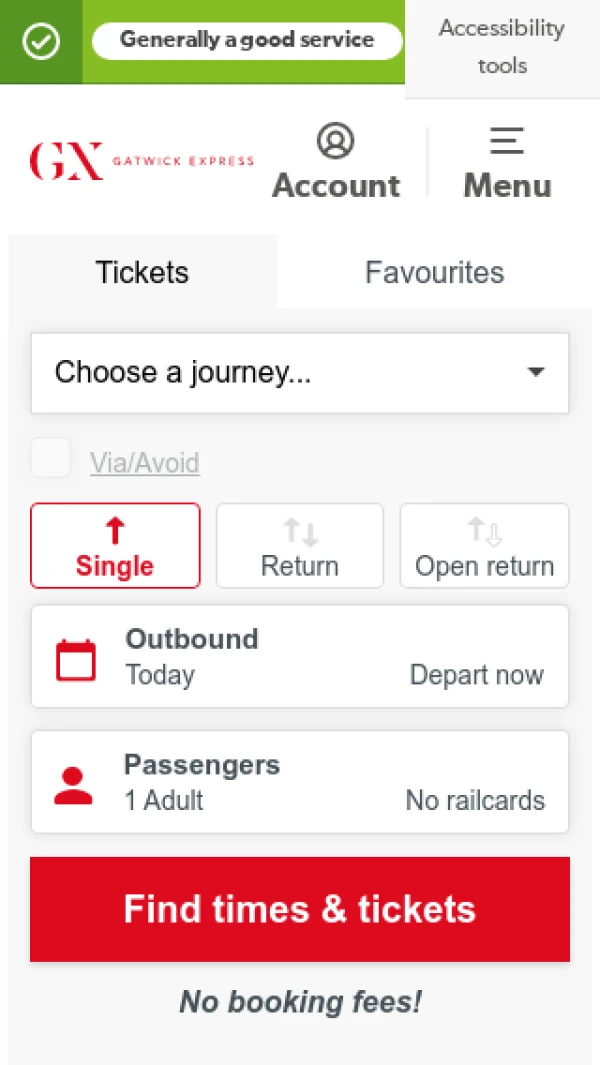This screenshot has height=1065, width=600.
Task: Open the hamburger Menu icon
Action: 507,141
